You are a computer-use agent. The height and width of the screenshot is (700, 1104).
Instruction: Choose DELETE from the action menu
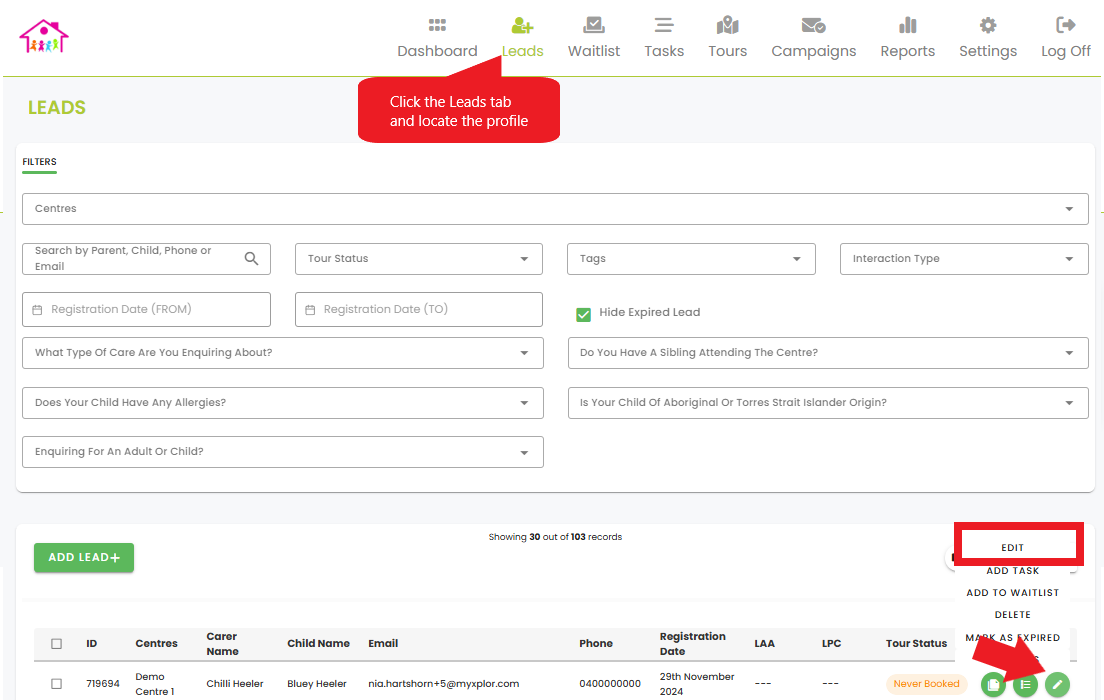[1012, 615]
